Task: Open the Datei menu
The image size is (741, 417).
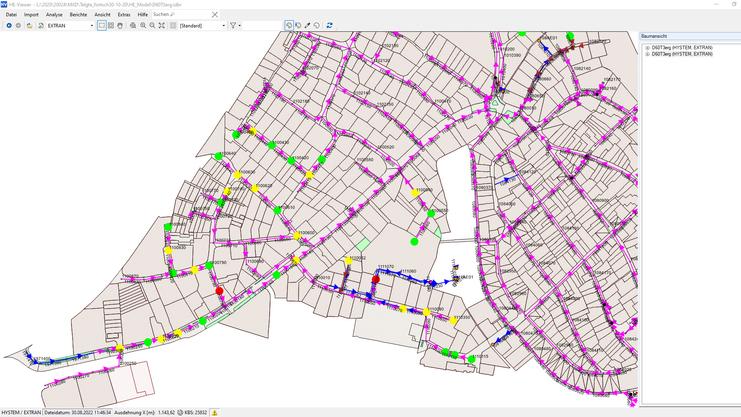Action: 11,15
